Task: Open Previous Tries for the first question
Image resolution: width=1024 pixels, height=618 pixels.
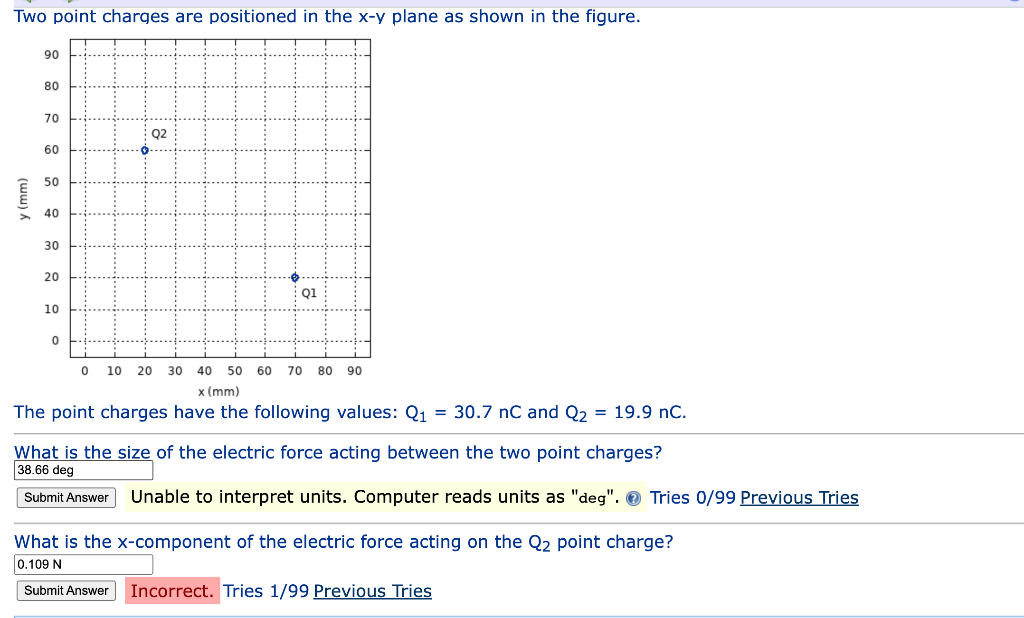Action: point(799,497)
